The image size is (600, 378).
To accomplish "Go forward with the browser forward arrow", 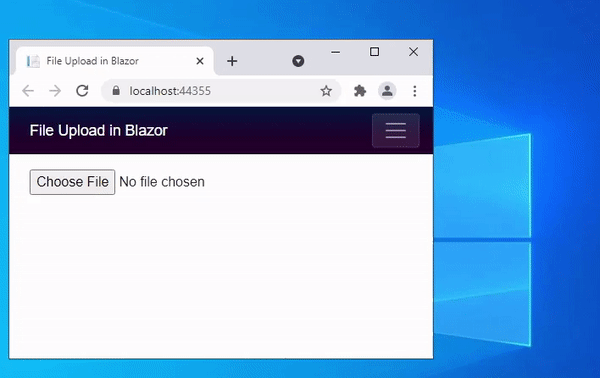I will (x=55, y=91).
